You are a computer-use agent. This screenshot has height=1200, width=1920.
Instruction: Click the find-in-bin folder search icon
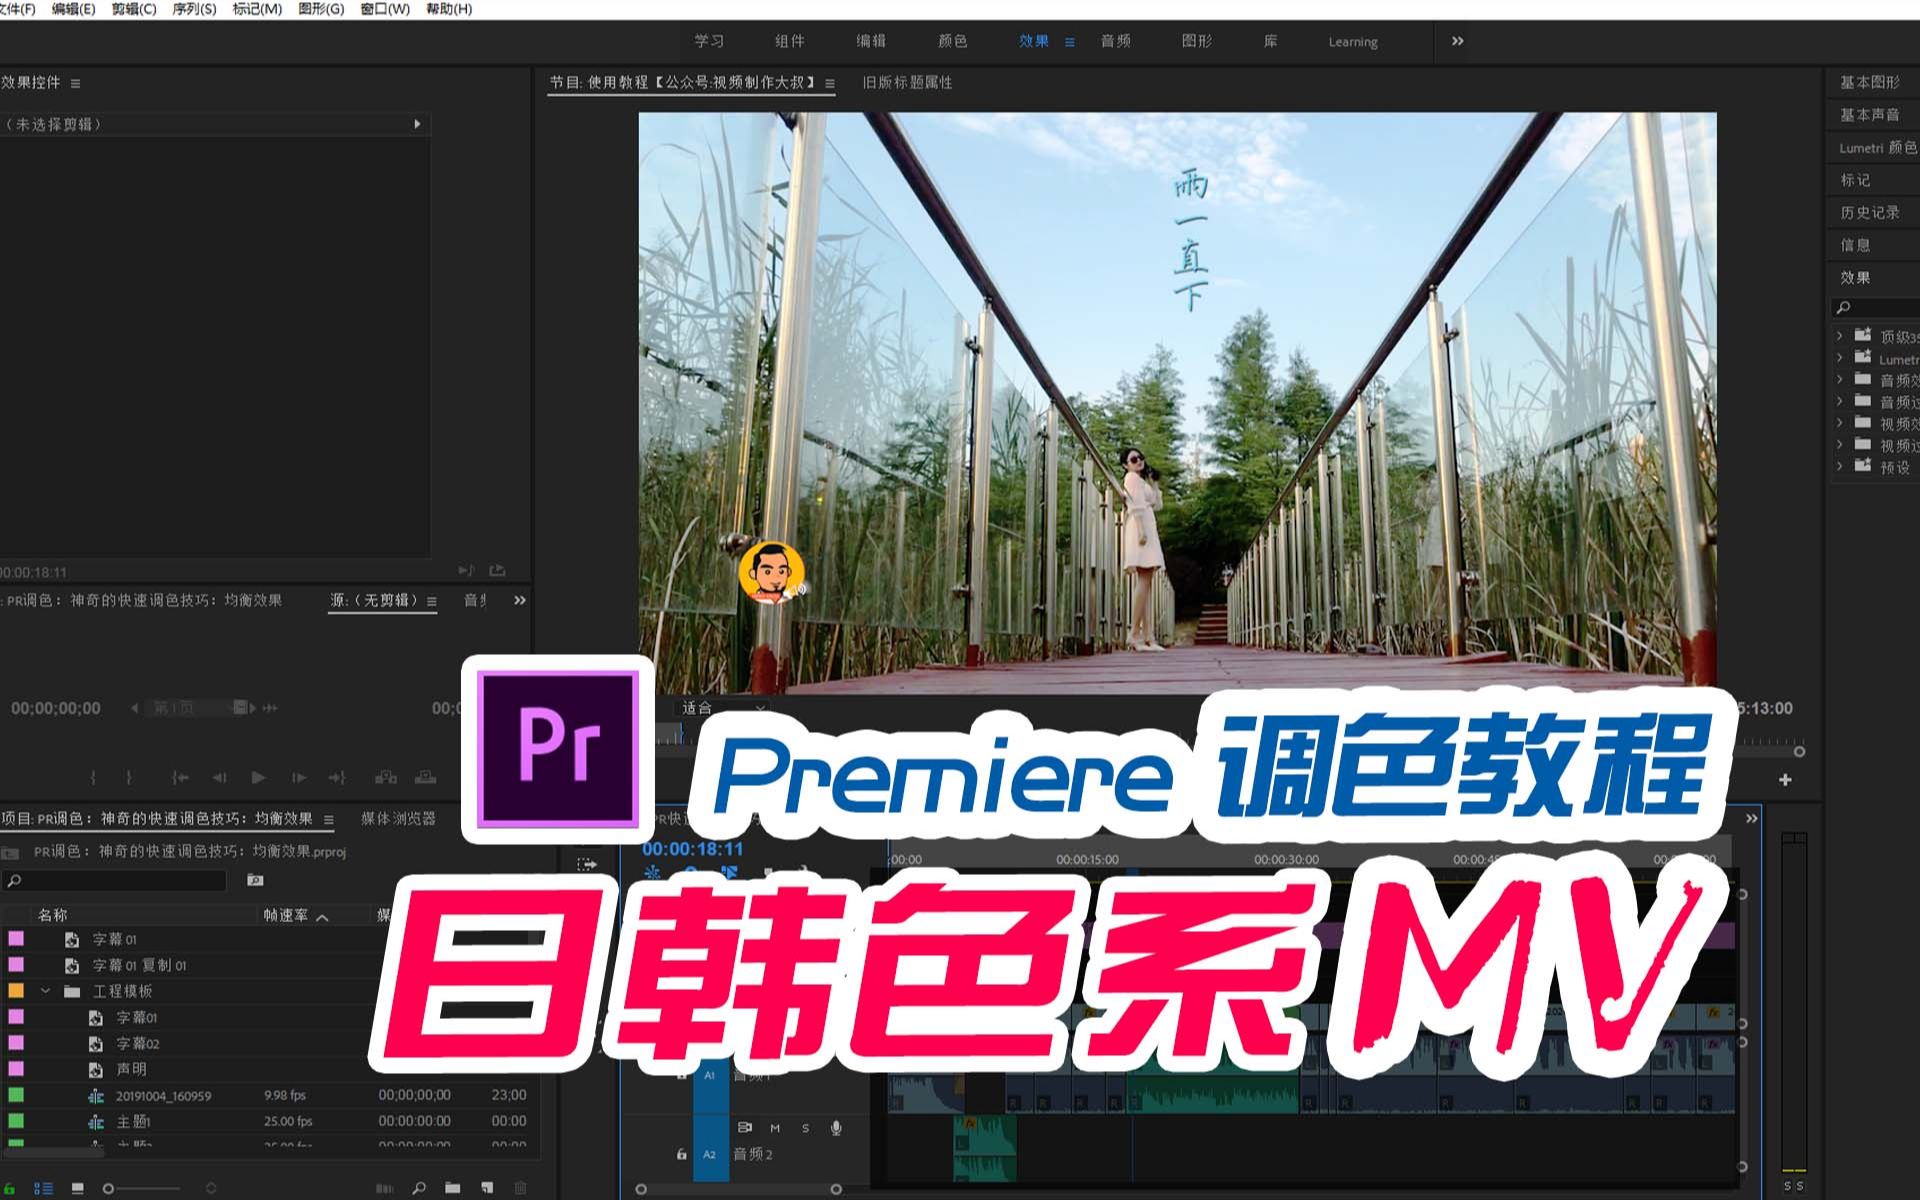click(255, 880)
